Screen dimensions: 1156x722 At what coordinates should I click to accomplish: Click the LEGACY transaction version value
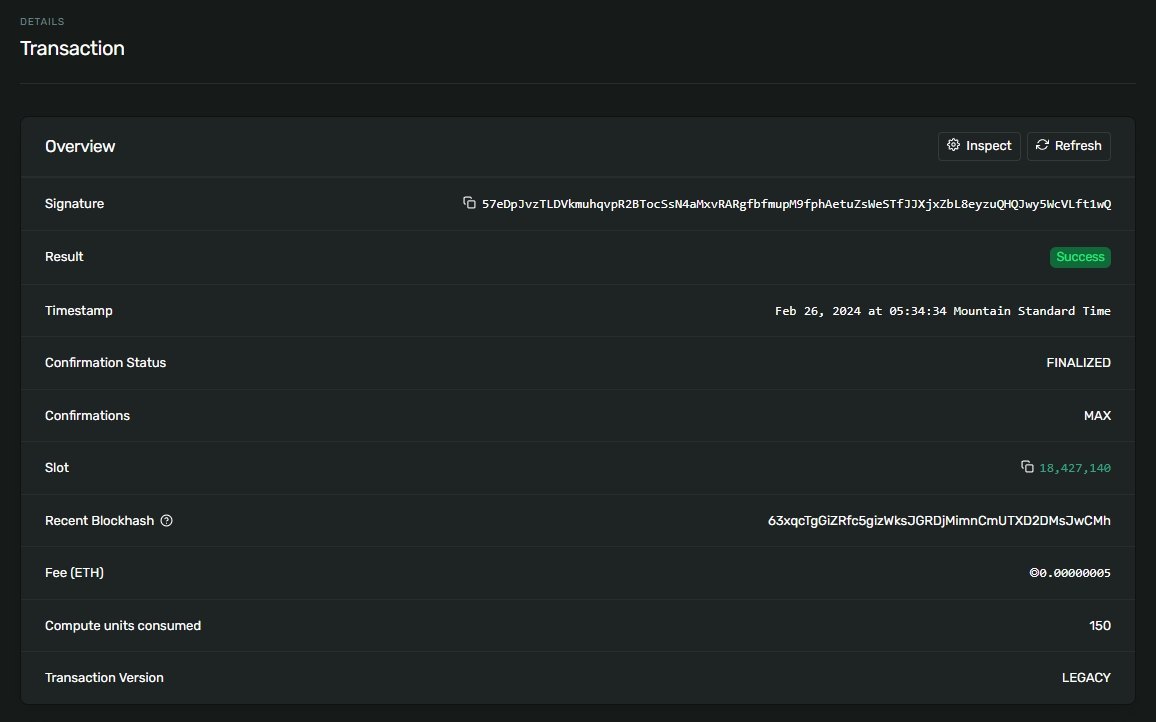pos(1086,678)
